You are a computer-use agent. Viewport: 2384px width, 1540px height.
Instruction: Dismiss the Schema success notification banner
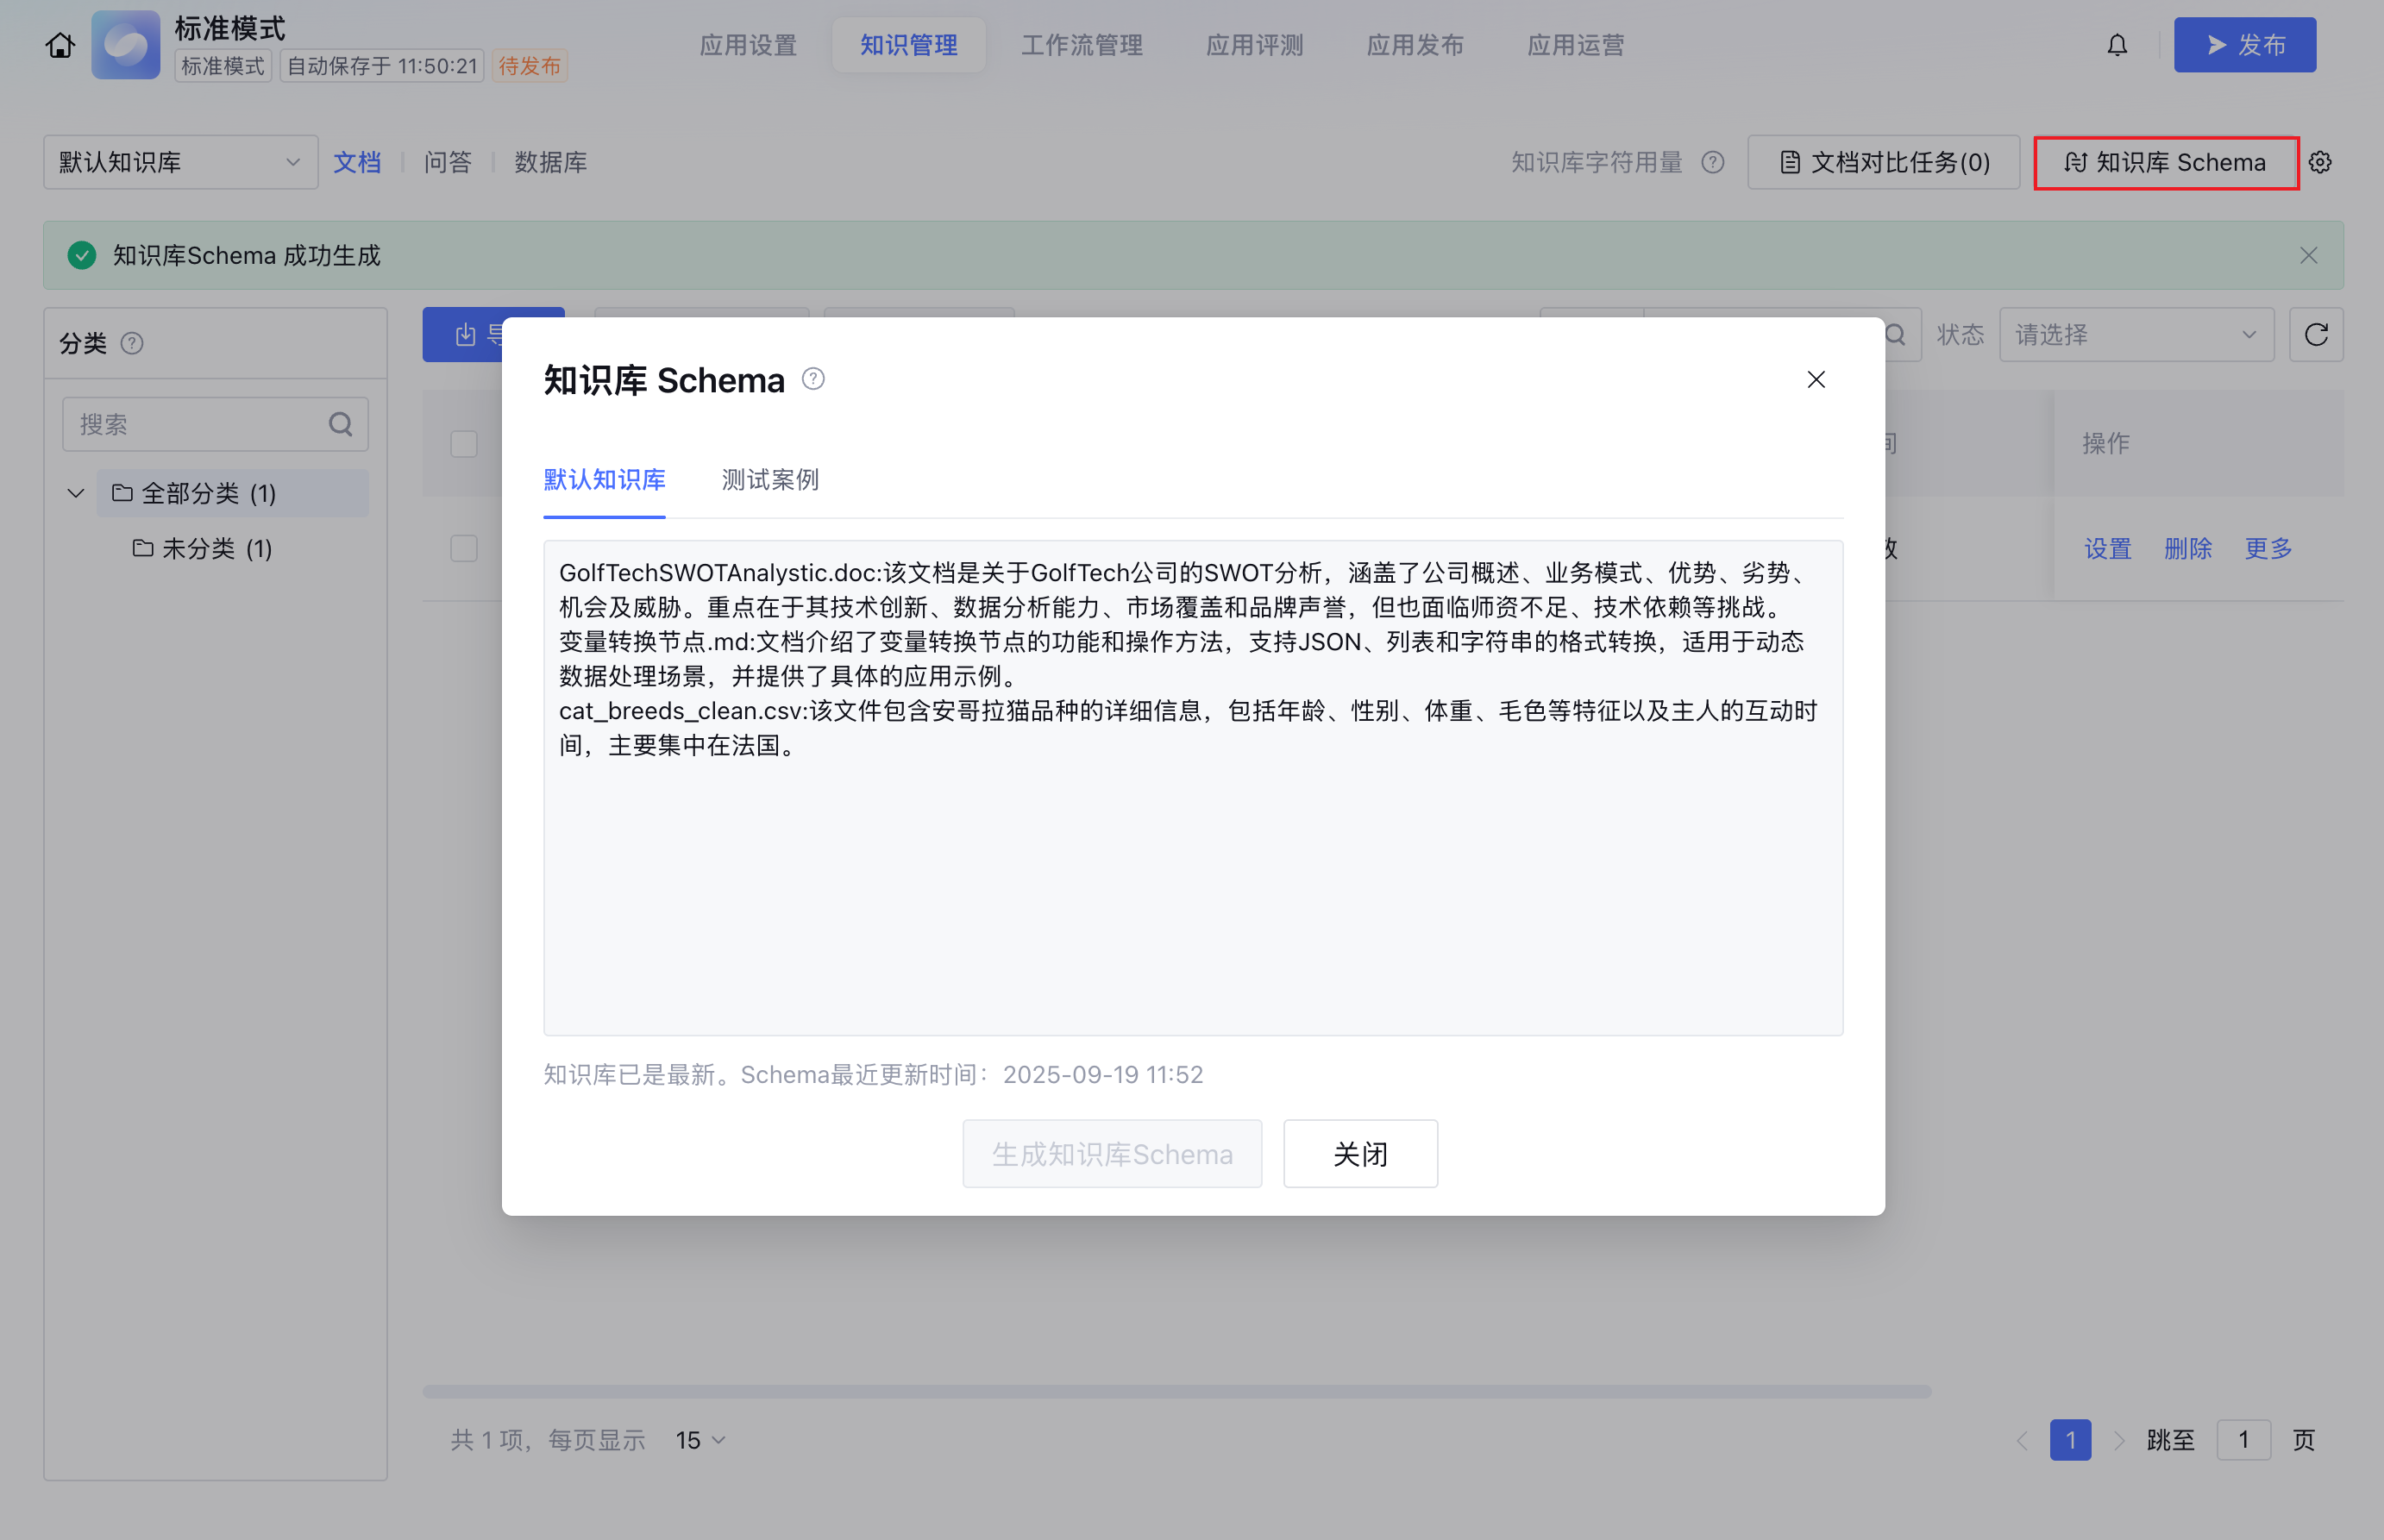click(x=2308, y=256)
